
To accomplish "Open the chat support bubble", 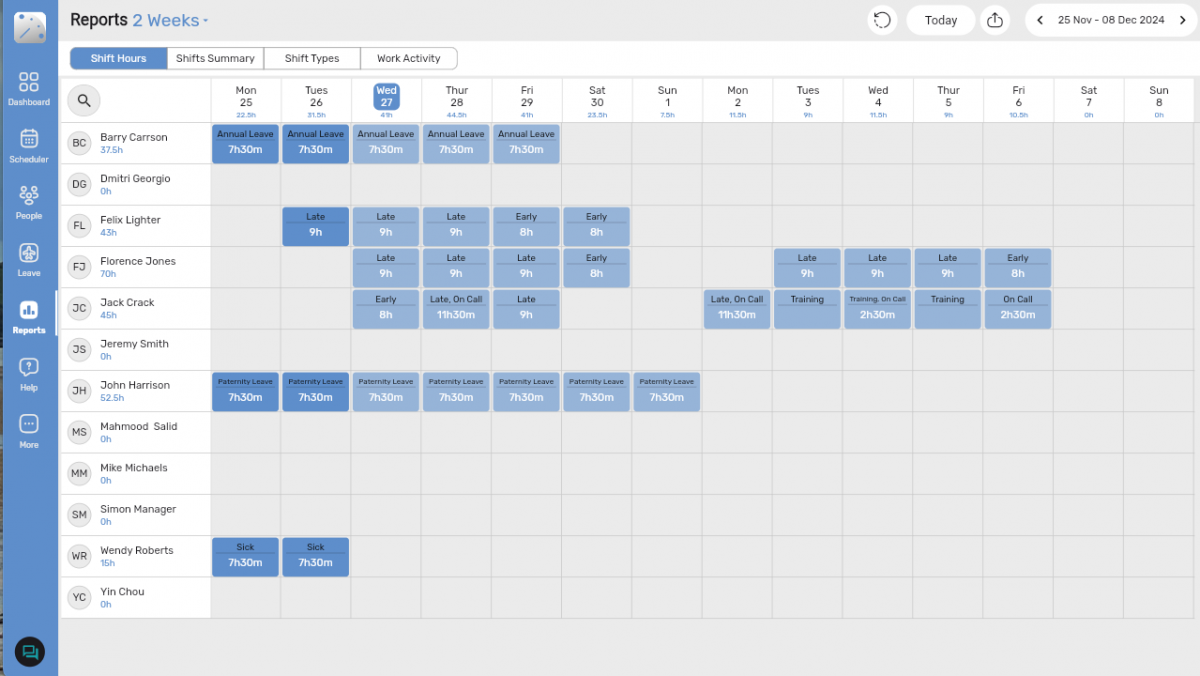I will 29,652.
